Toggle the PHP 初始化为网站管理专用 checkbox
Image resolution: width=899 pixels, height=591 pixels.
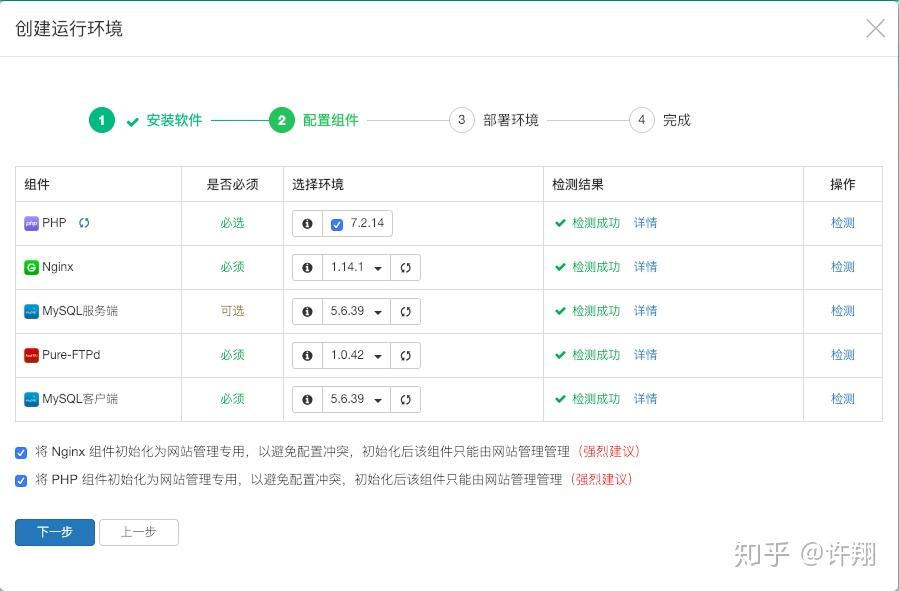pos(21,480)
